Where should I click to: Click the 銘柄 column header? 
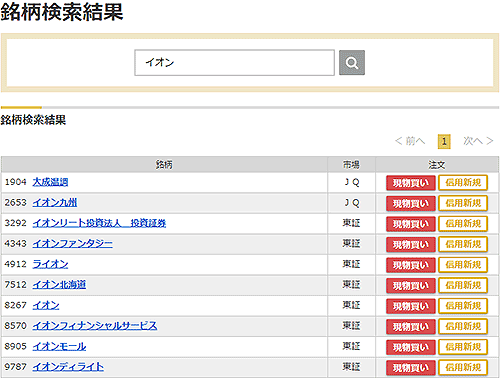(164, 165)
